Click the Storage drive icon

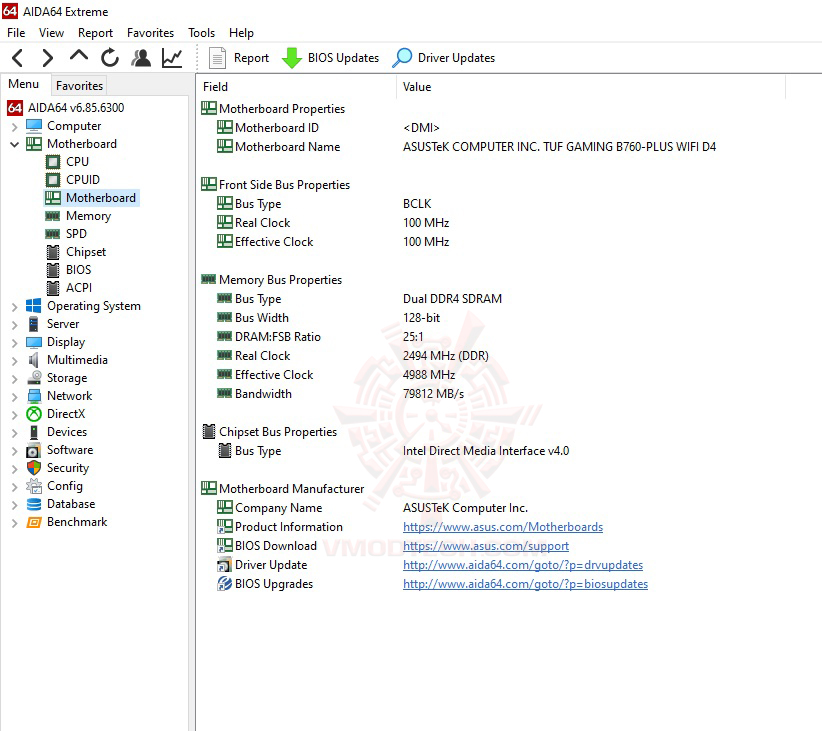click(35, 378)
